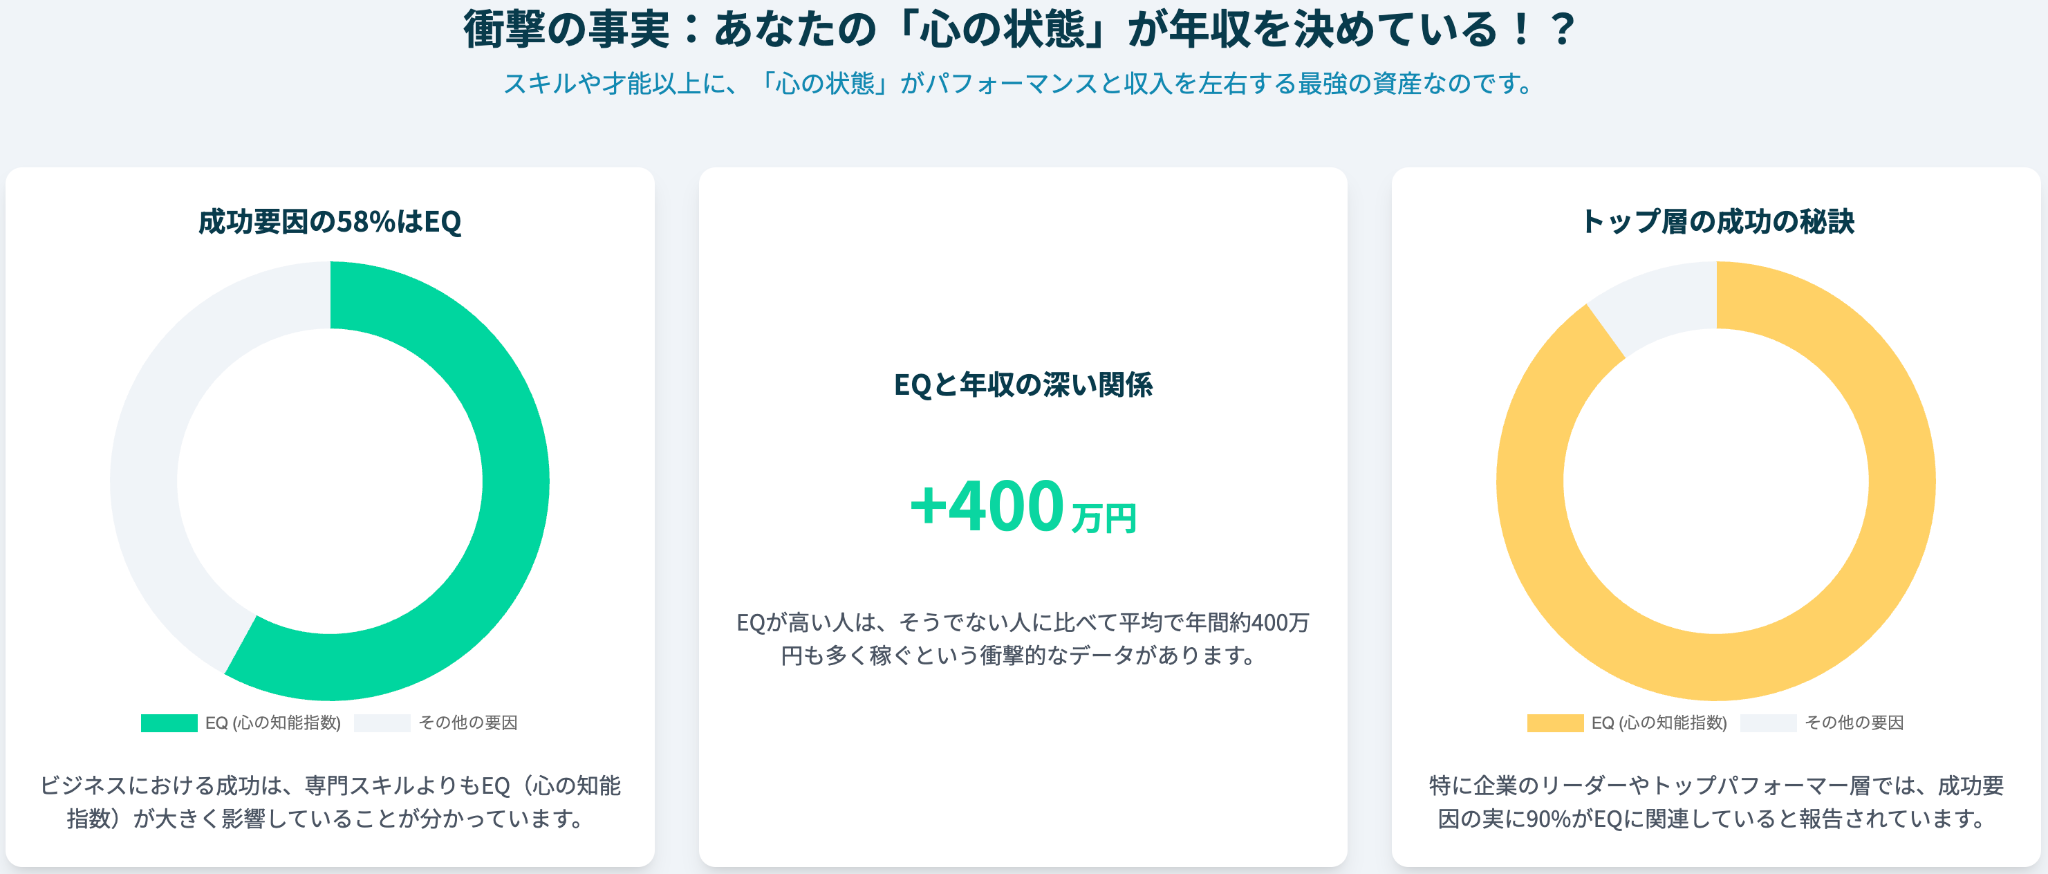Toggle その他の要因 legend label under yellow chart
This screenshot has width=2048, height=874.
[1854, 723]
